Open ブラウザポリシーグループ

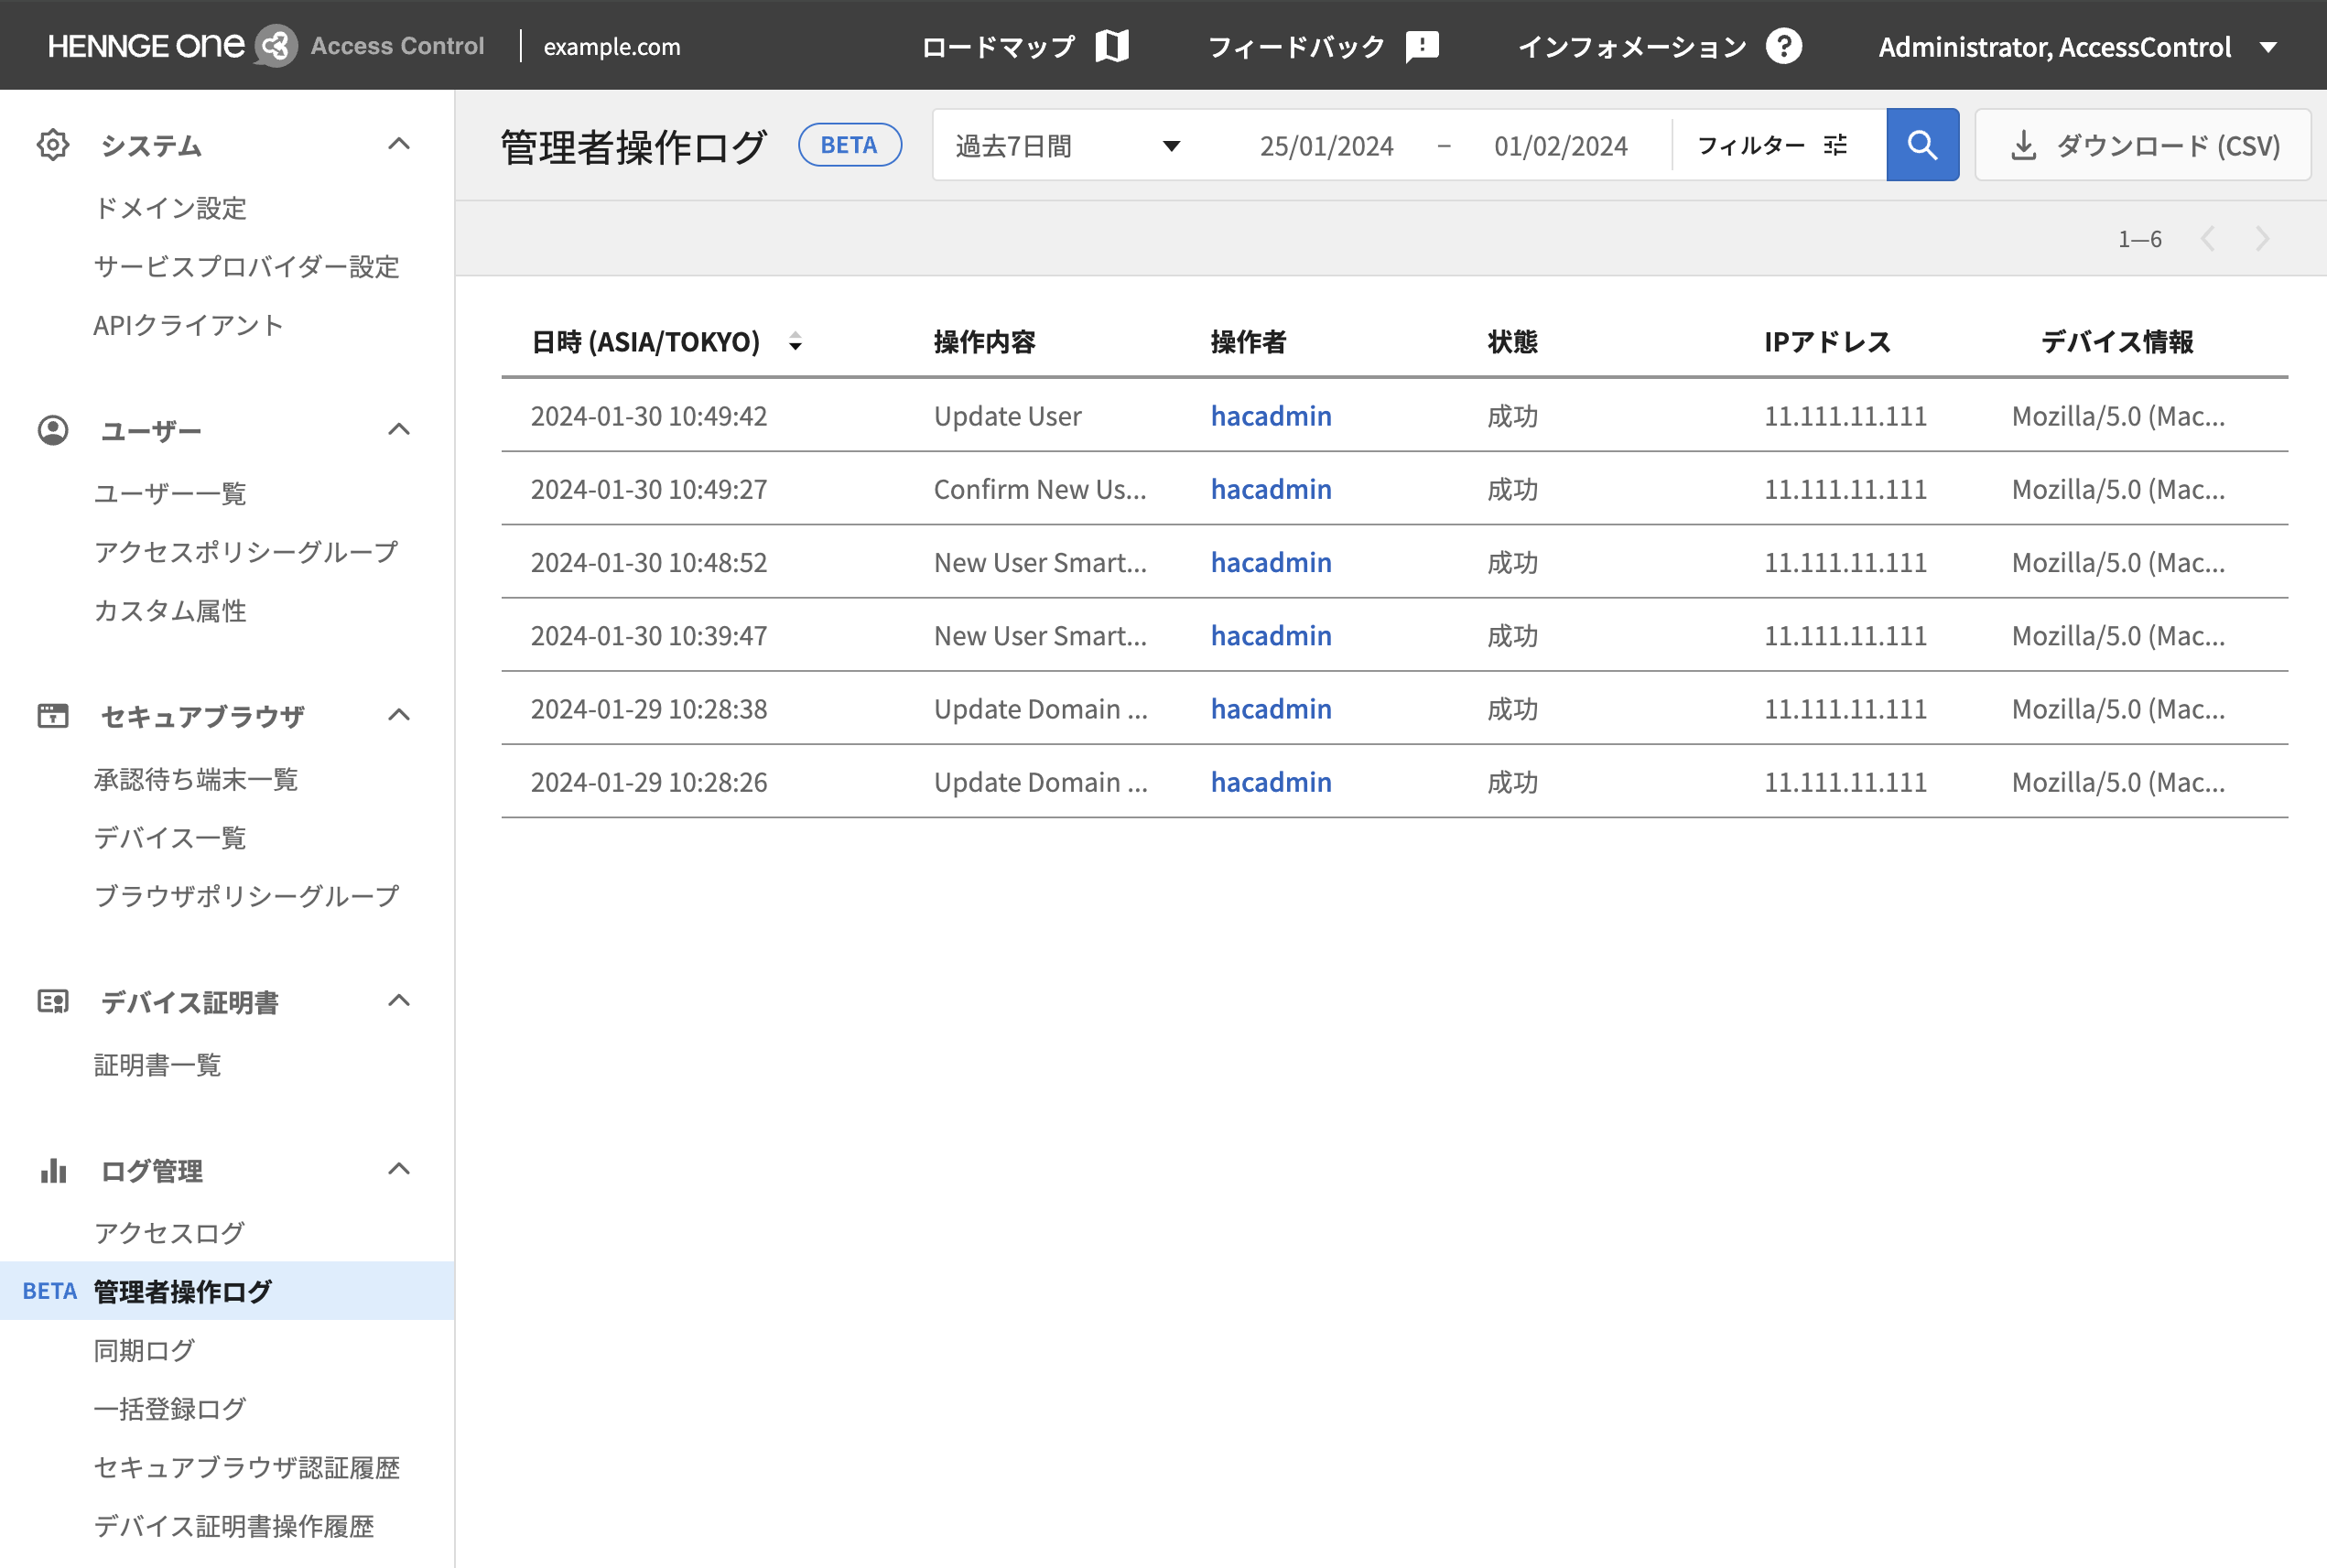[246, 896]
